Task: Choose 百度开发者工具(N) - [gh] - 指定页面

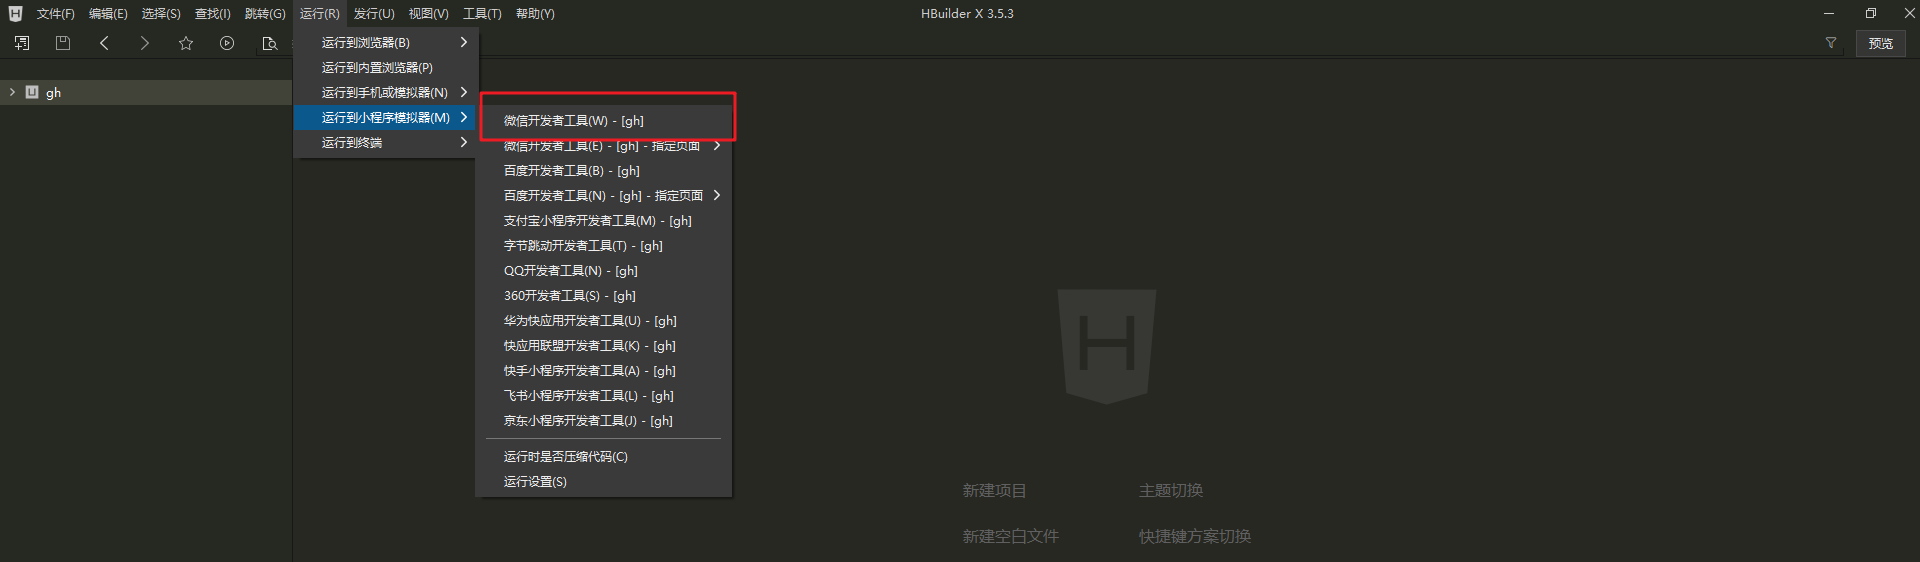Action: coord(606,195)
